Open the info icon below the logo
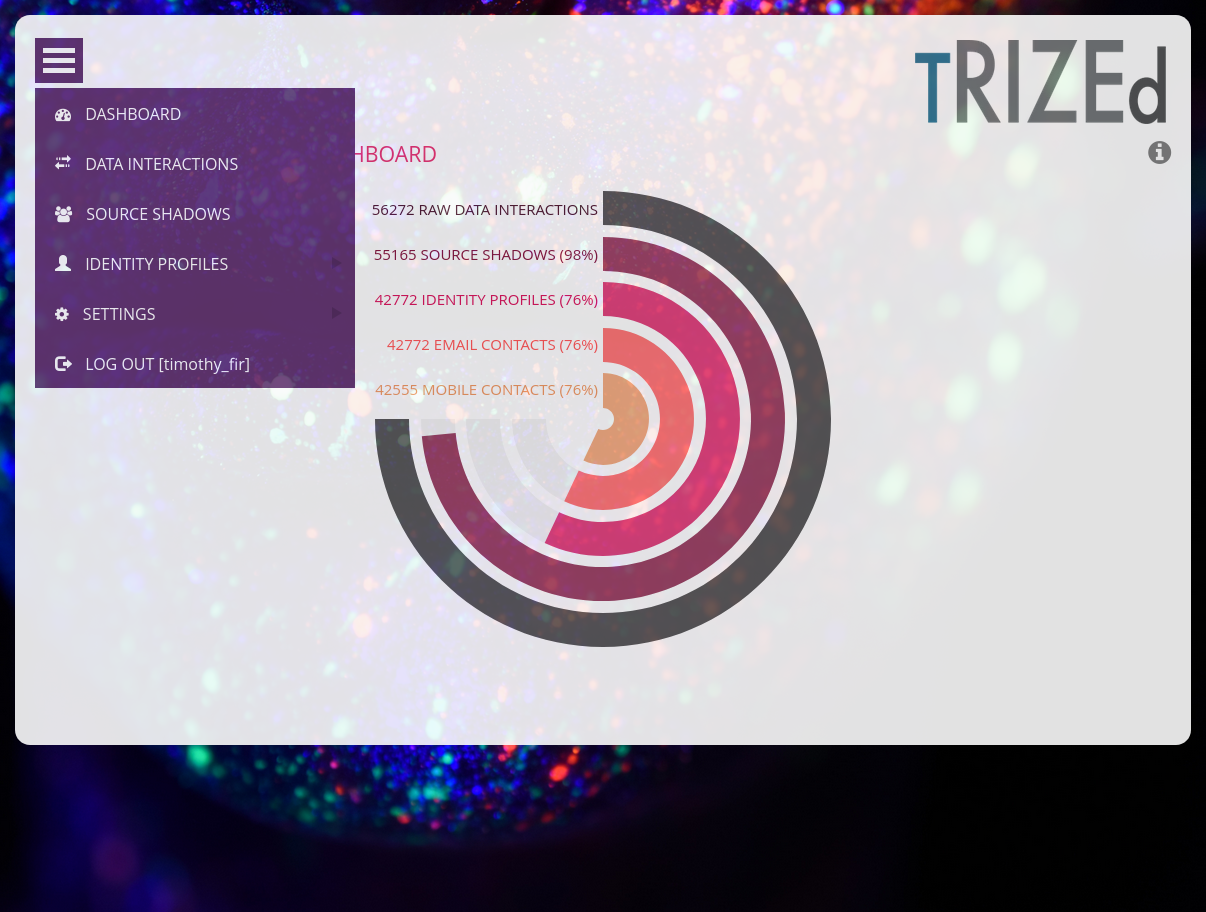The width and height of the screenshot is (1206, 912). point(1159,152)
